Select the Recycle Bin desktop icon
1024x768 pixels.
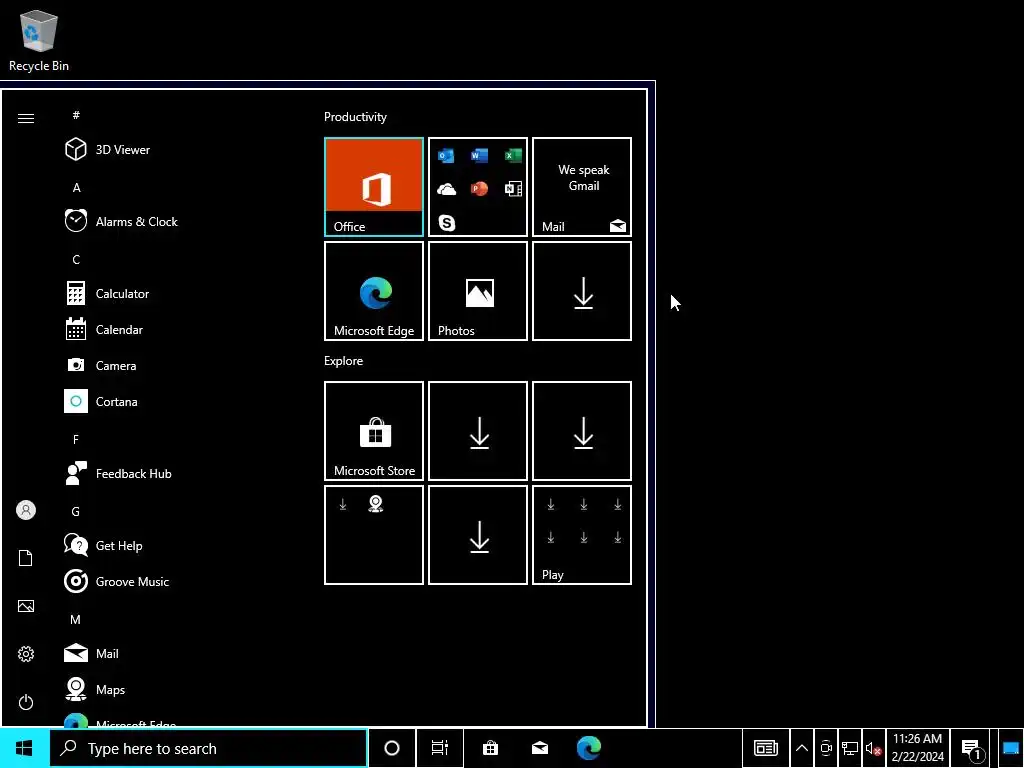click(x=39, y=40)
